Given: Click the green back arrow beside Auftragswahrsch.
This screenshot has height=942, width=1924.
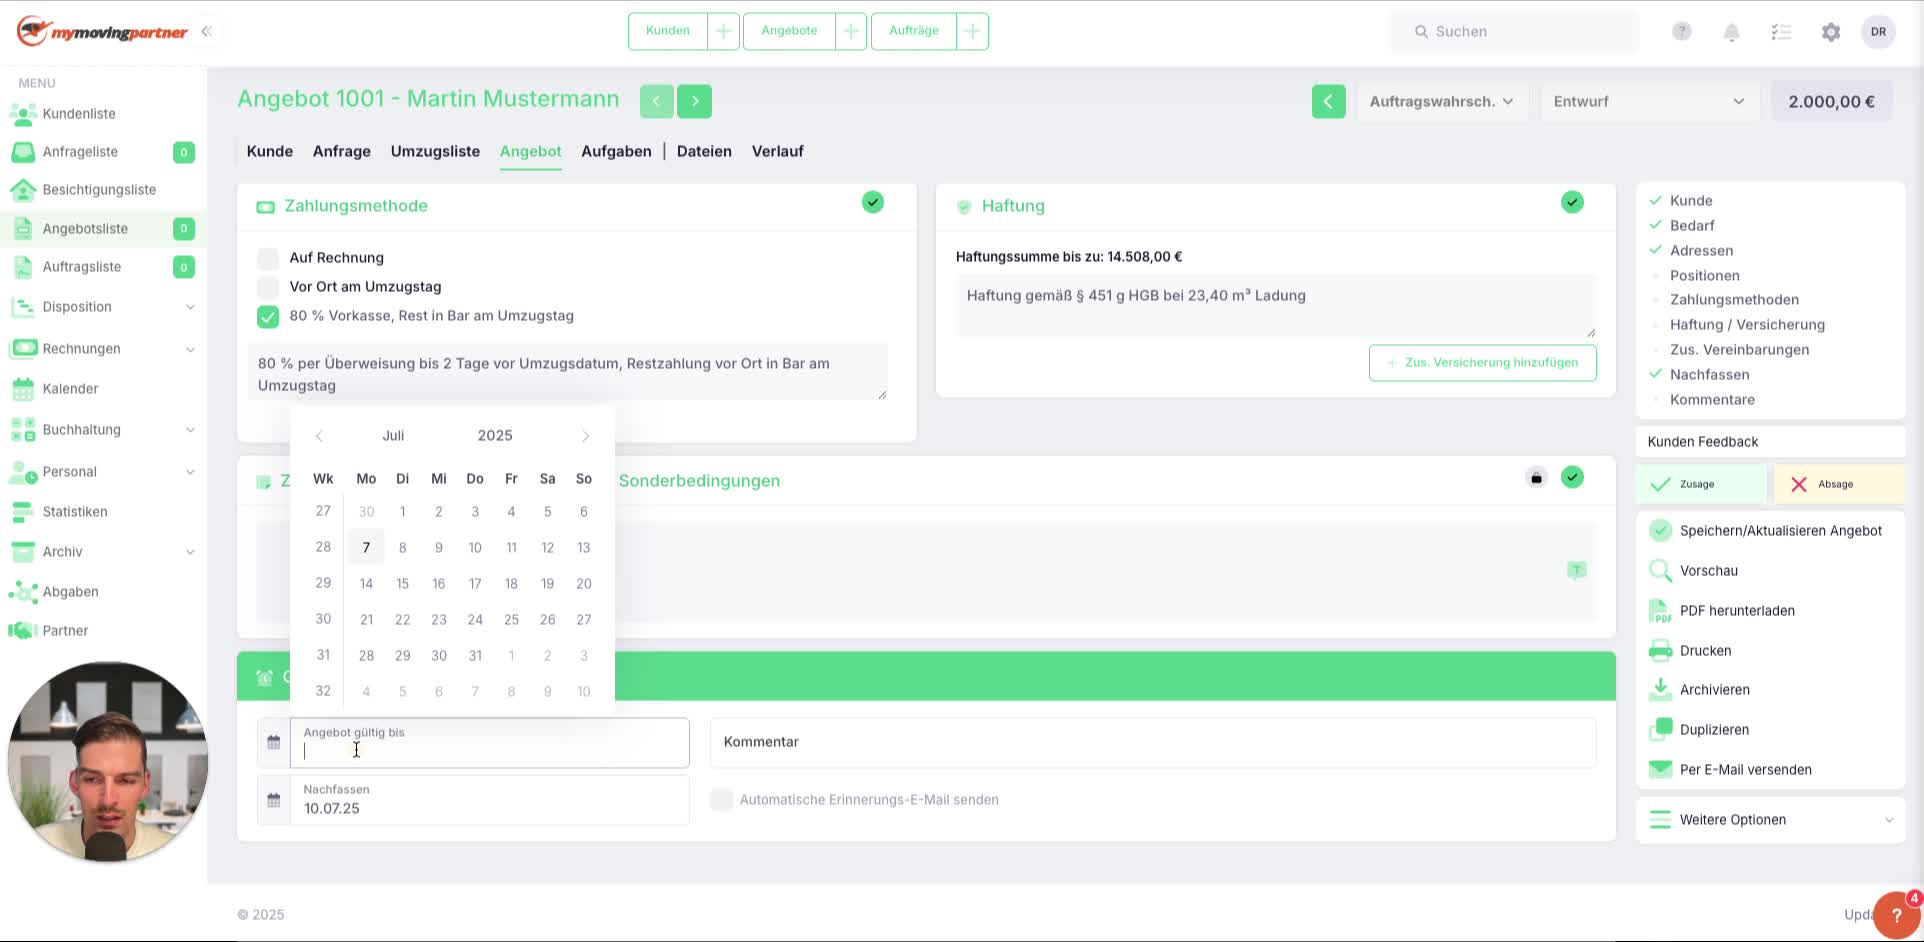Looking at the screenshot, I should (x=1328, y=101).
